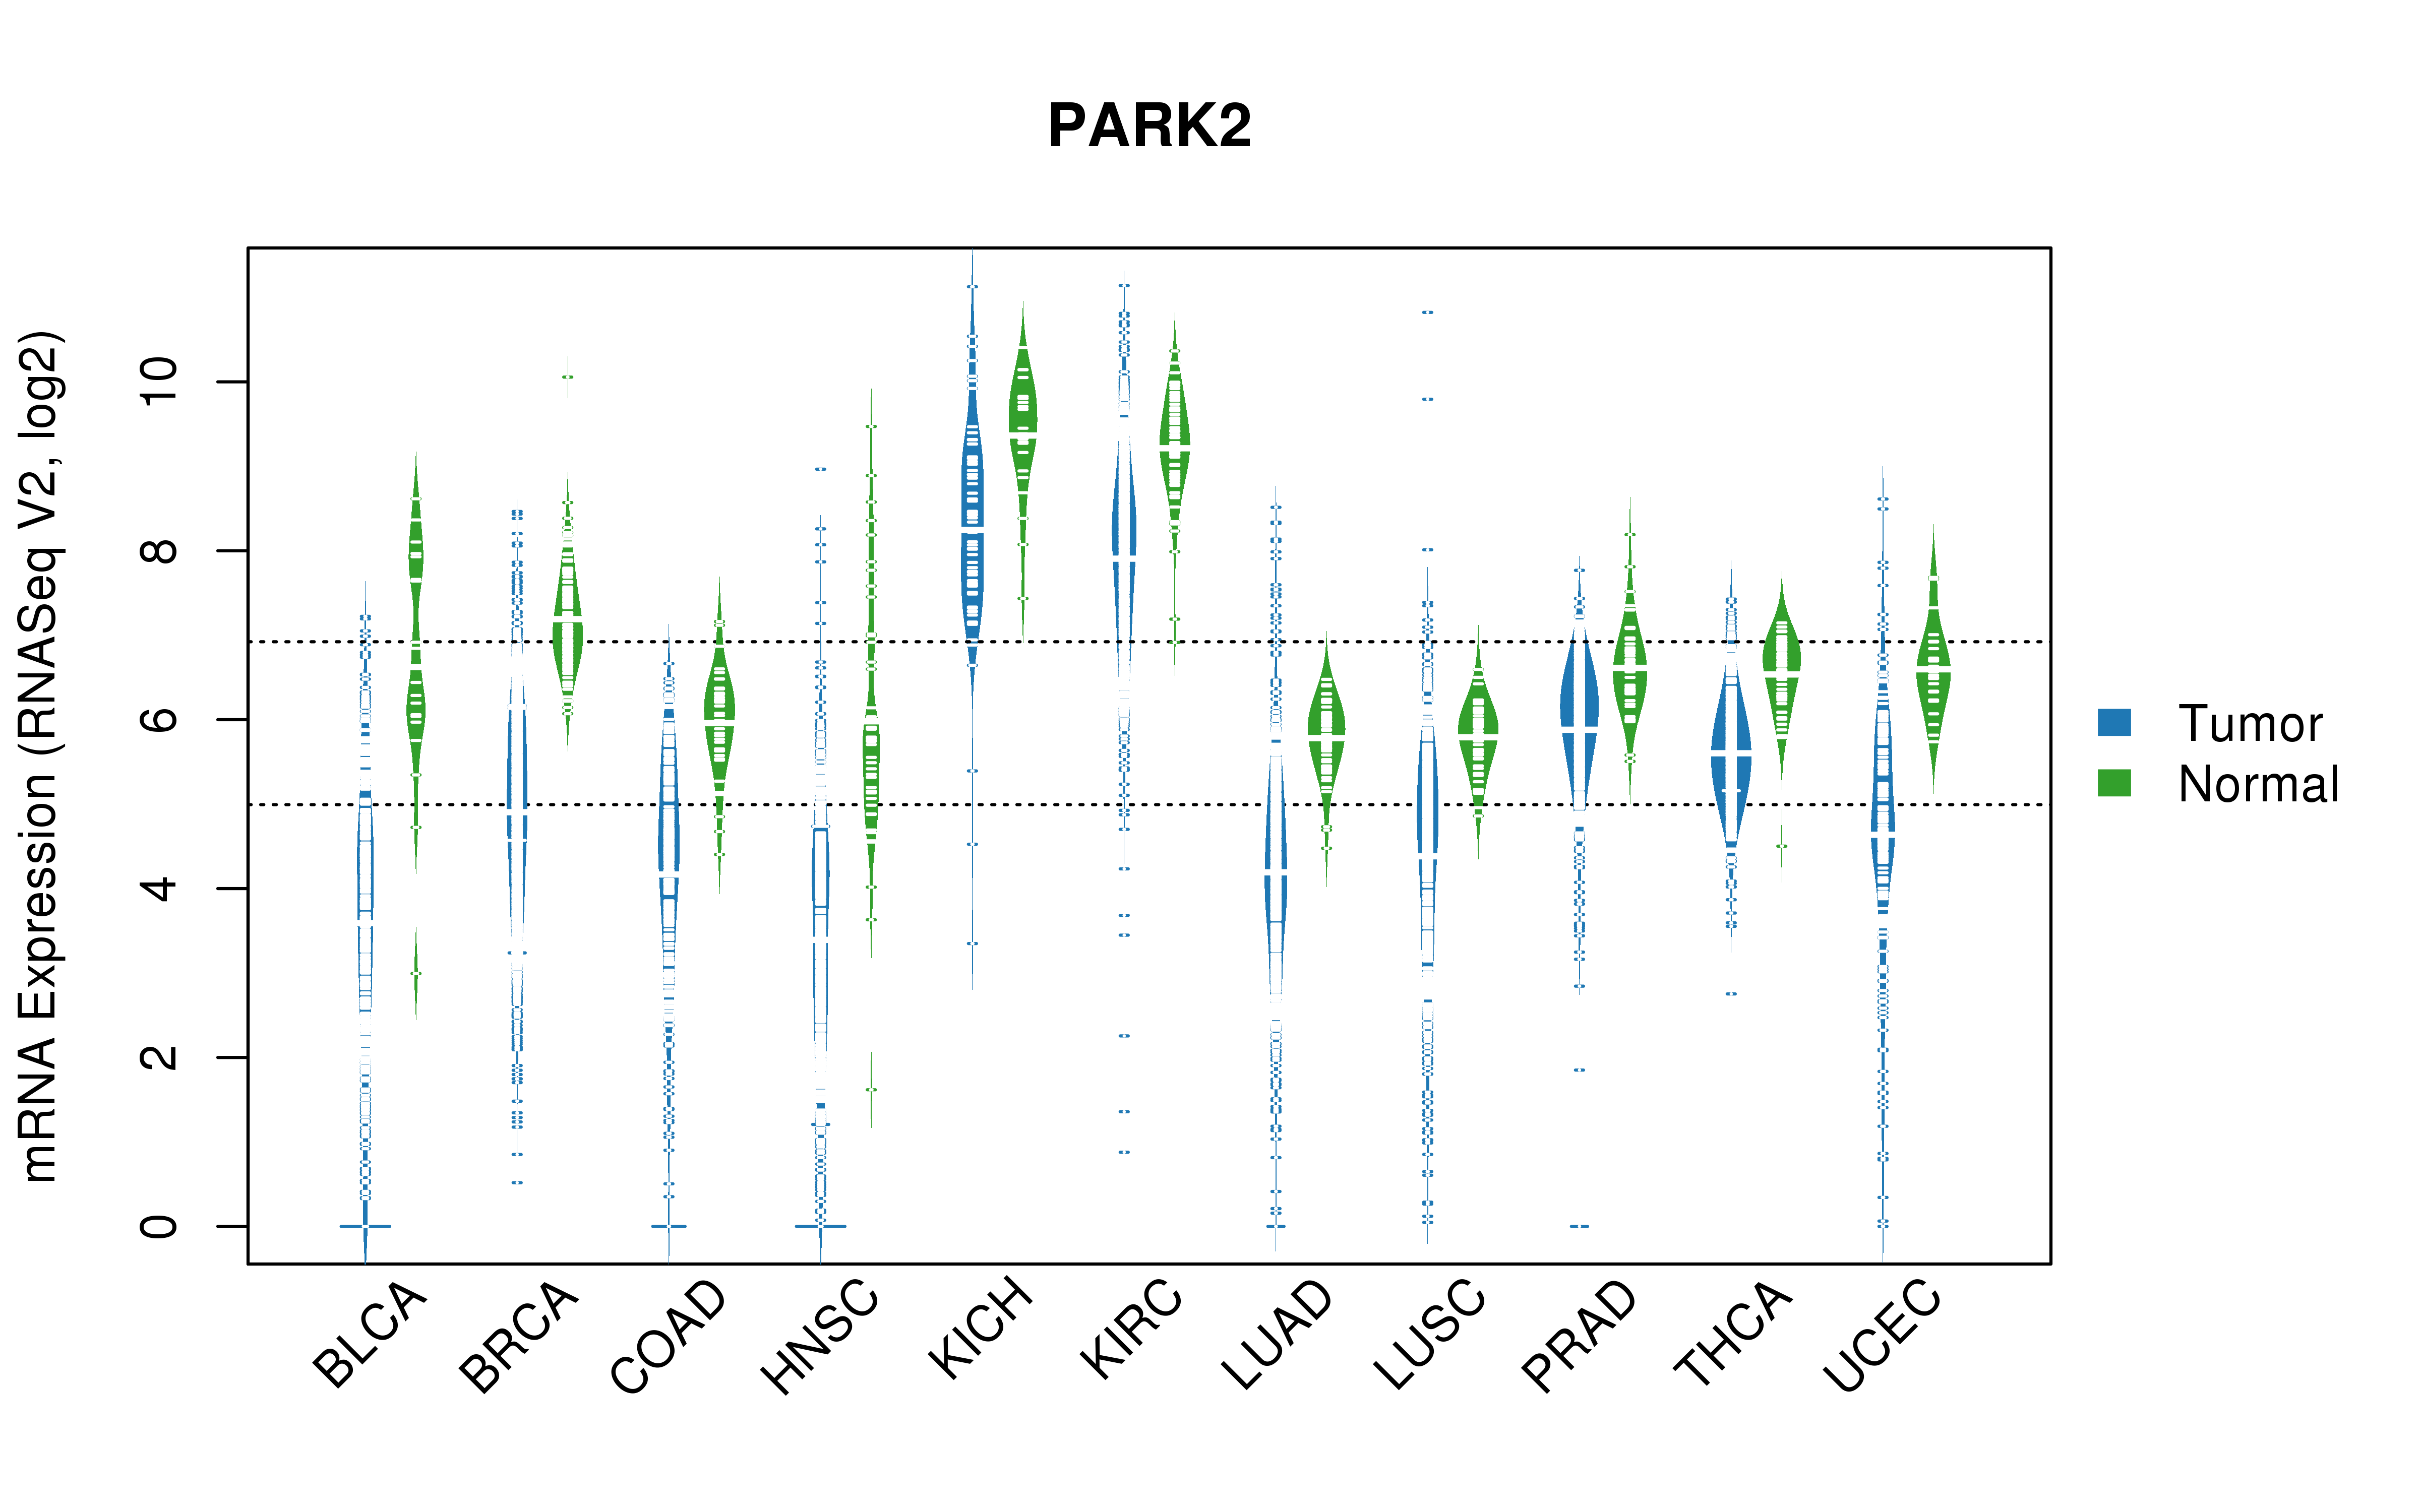Click the y-axis tick label 8

pos(159,550)
